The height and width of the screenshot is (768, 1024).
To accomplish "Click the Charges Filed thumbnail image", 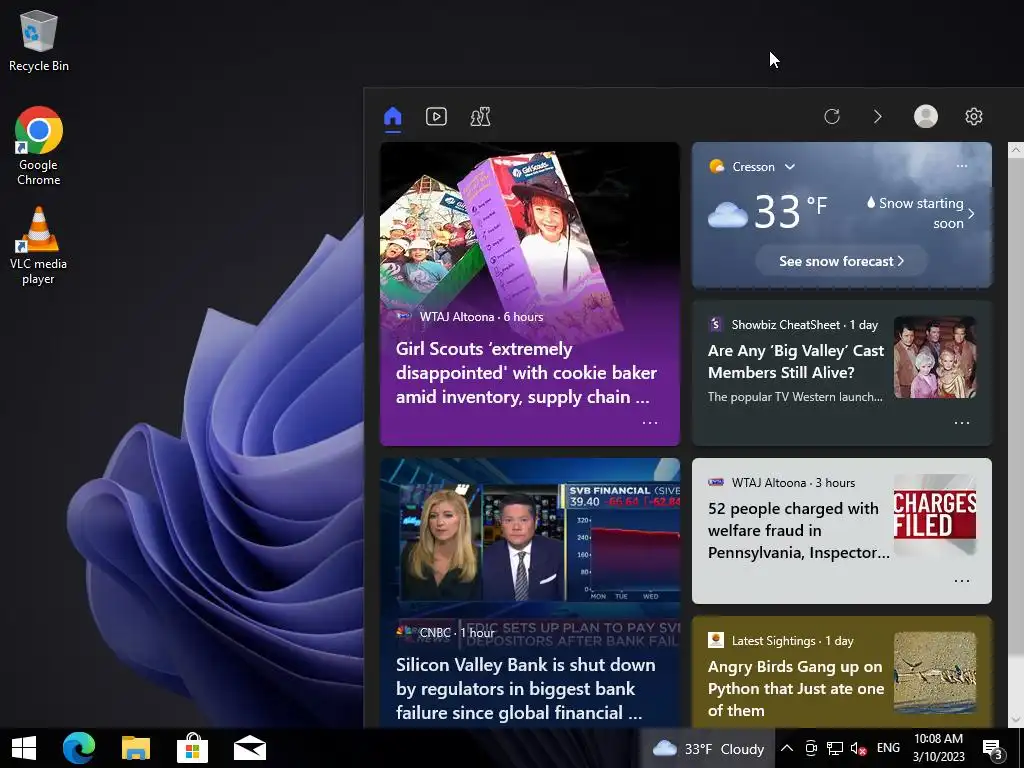I will coord(935,515).
